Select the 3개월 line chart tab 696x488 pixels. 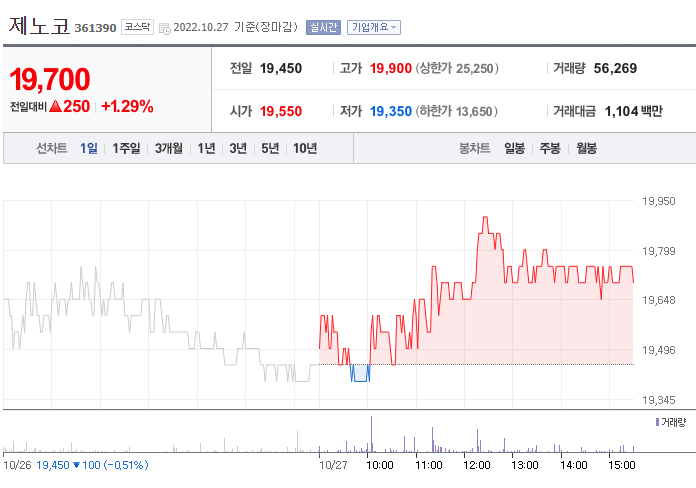pos(169,148)
